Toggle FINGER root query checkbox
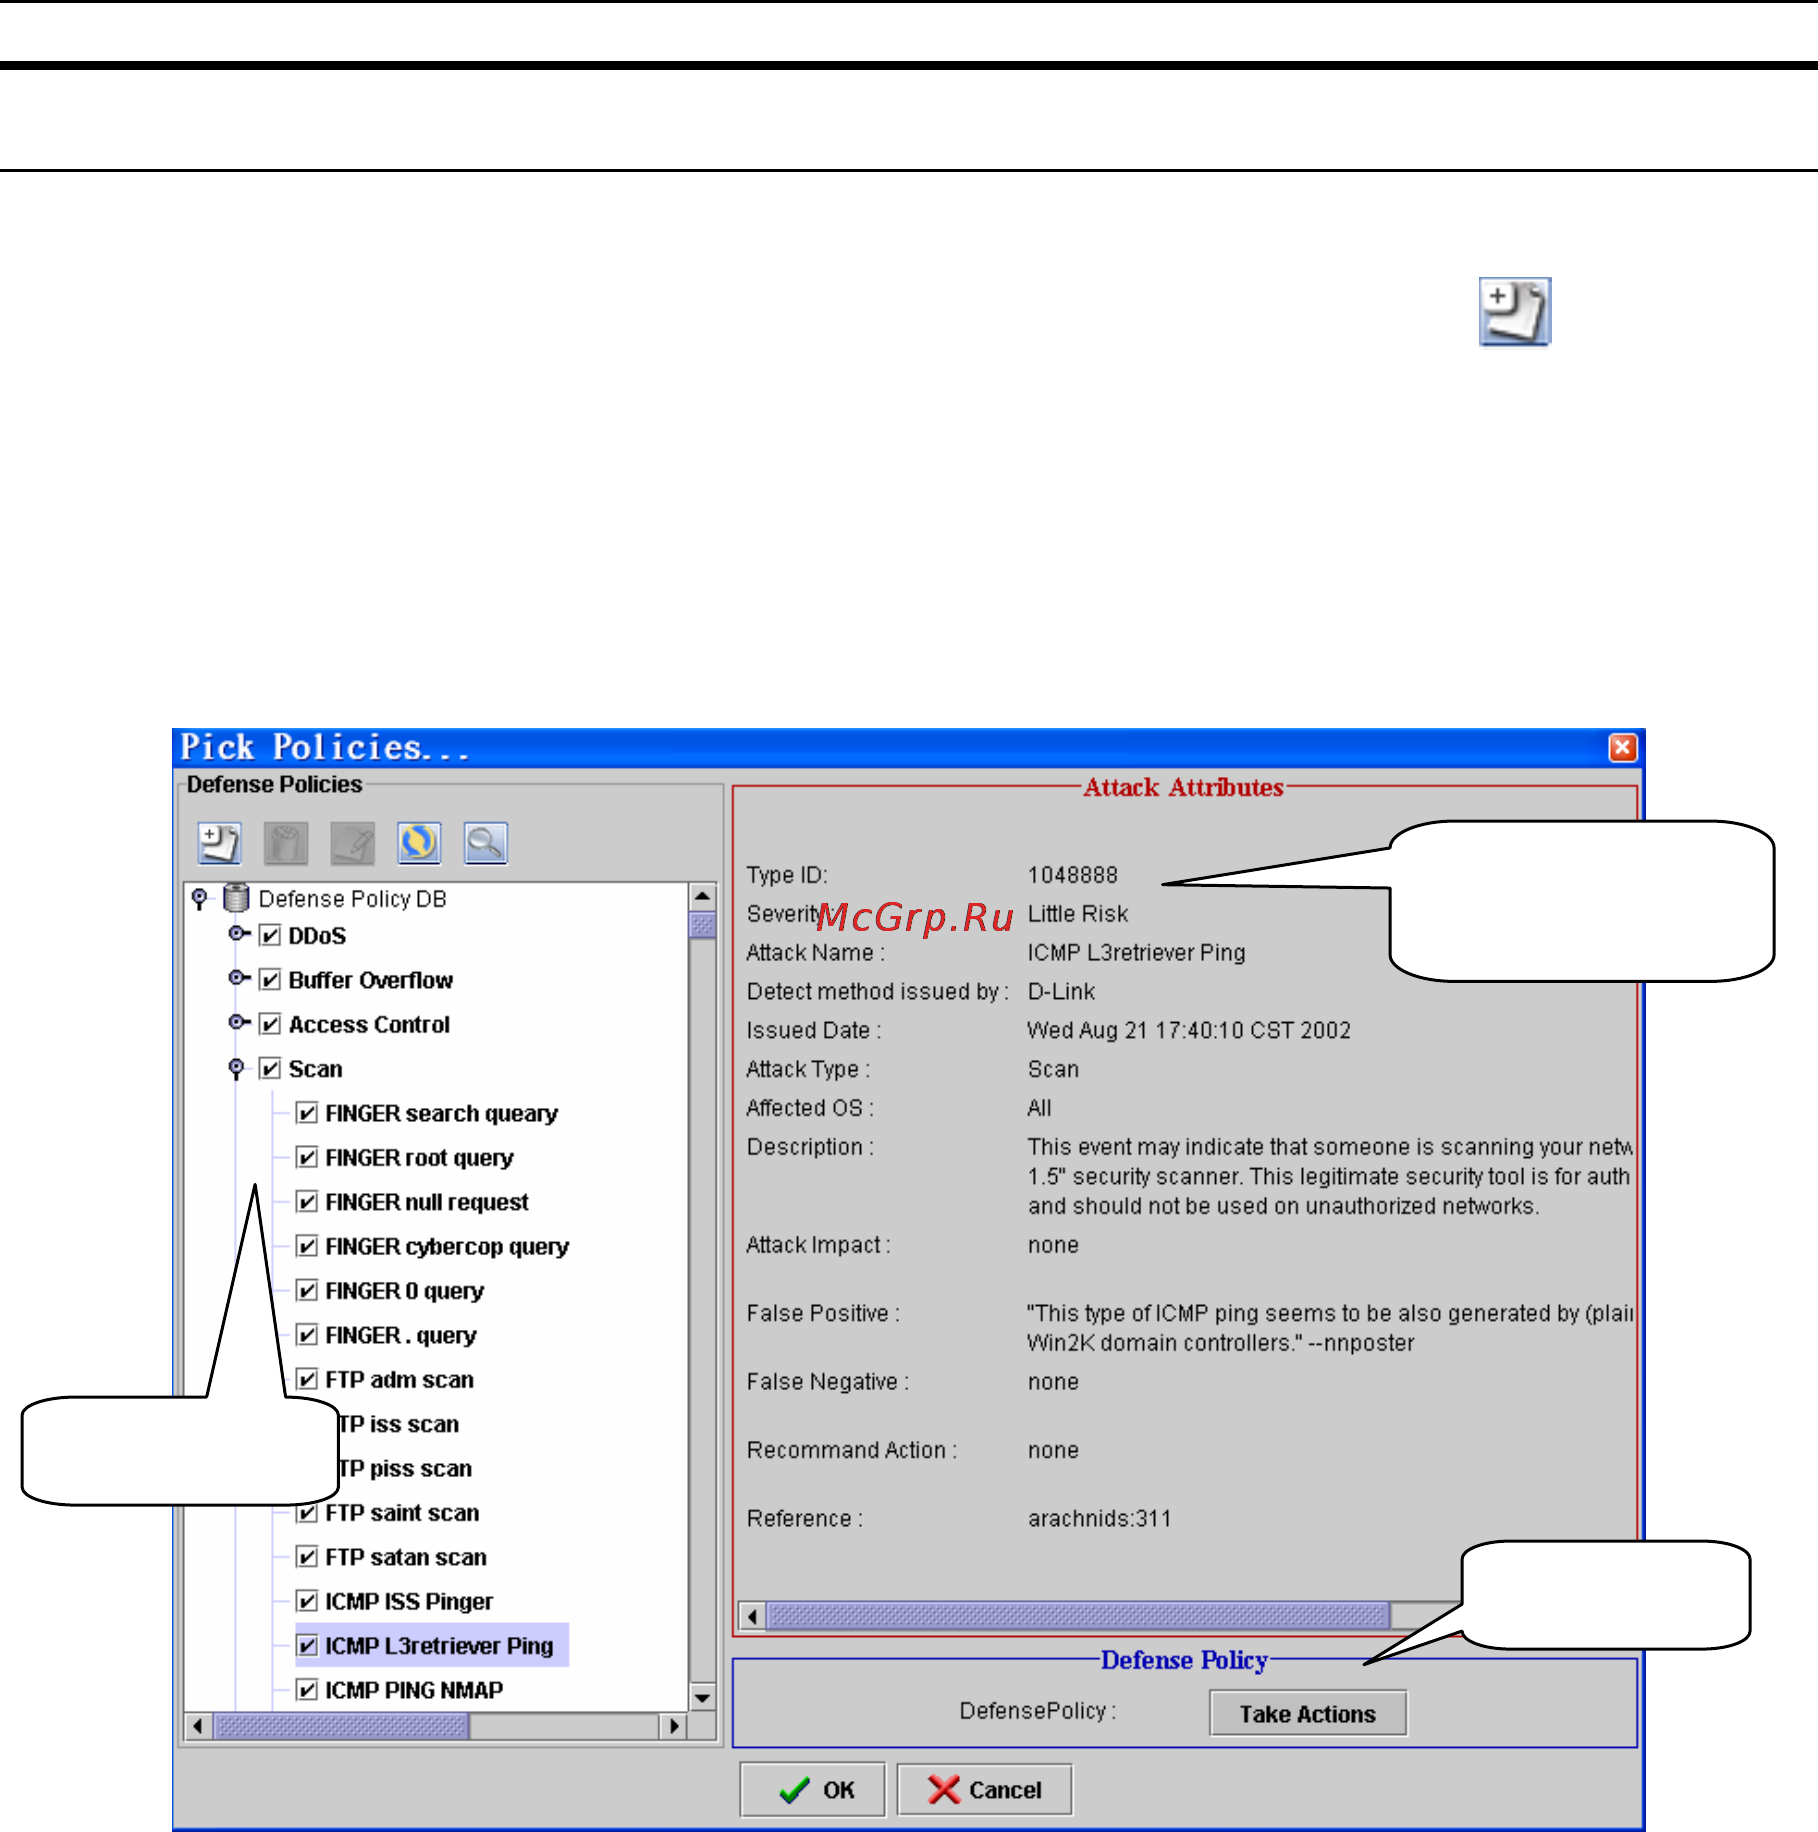 tap(307, 1158)
